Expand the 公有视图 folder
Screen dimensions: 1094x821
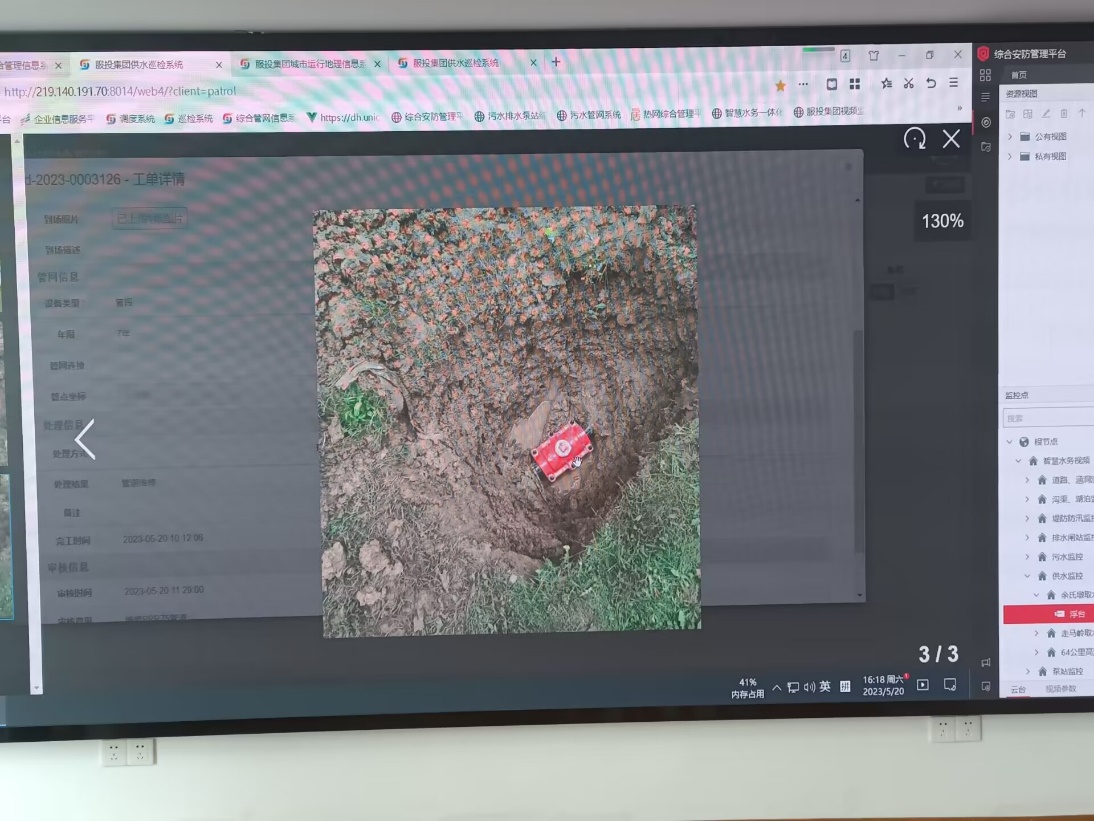(x=1010, y=136)
